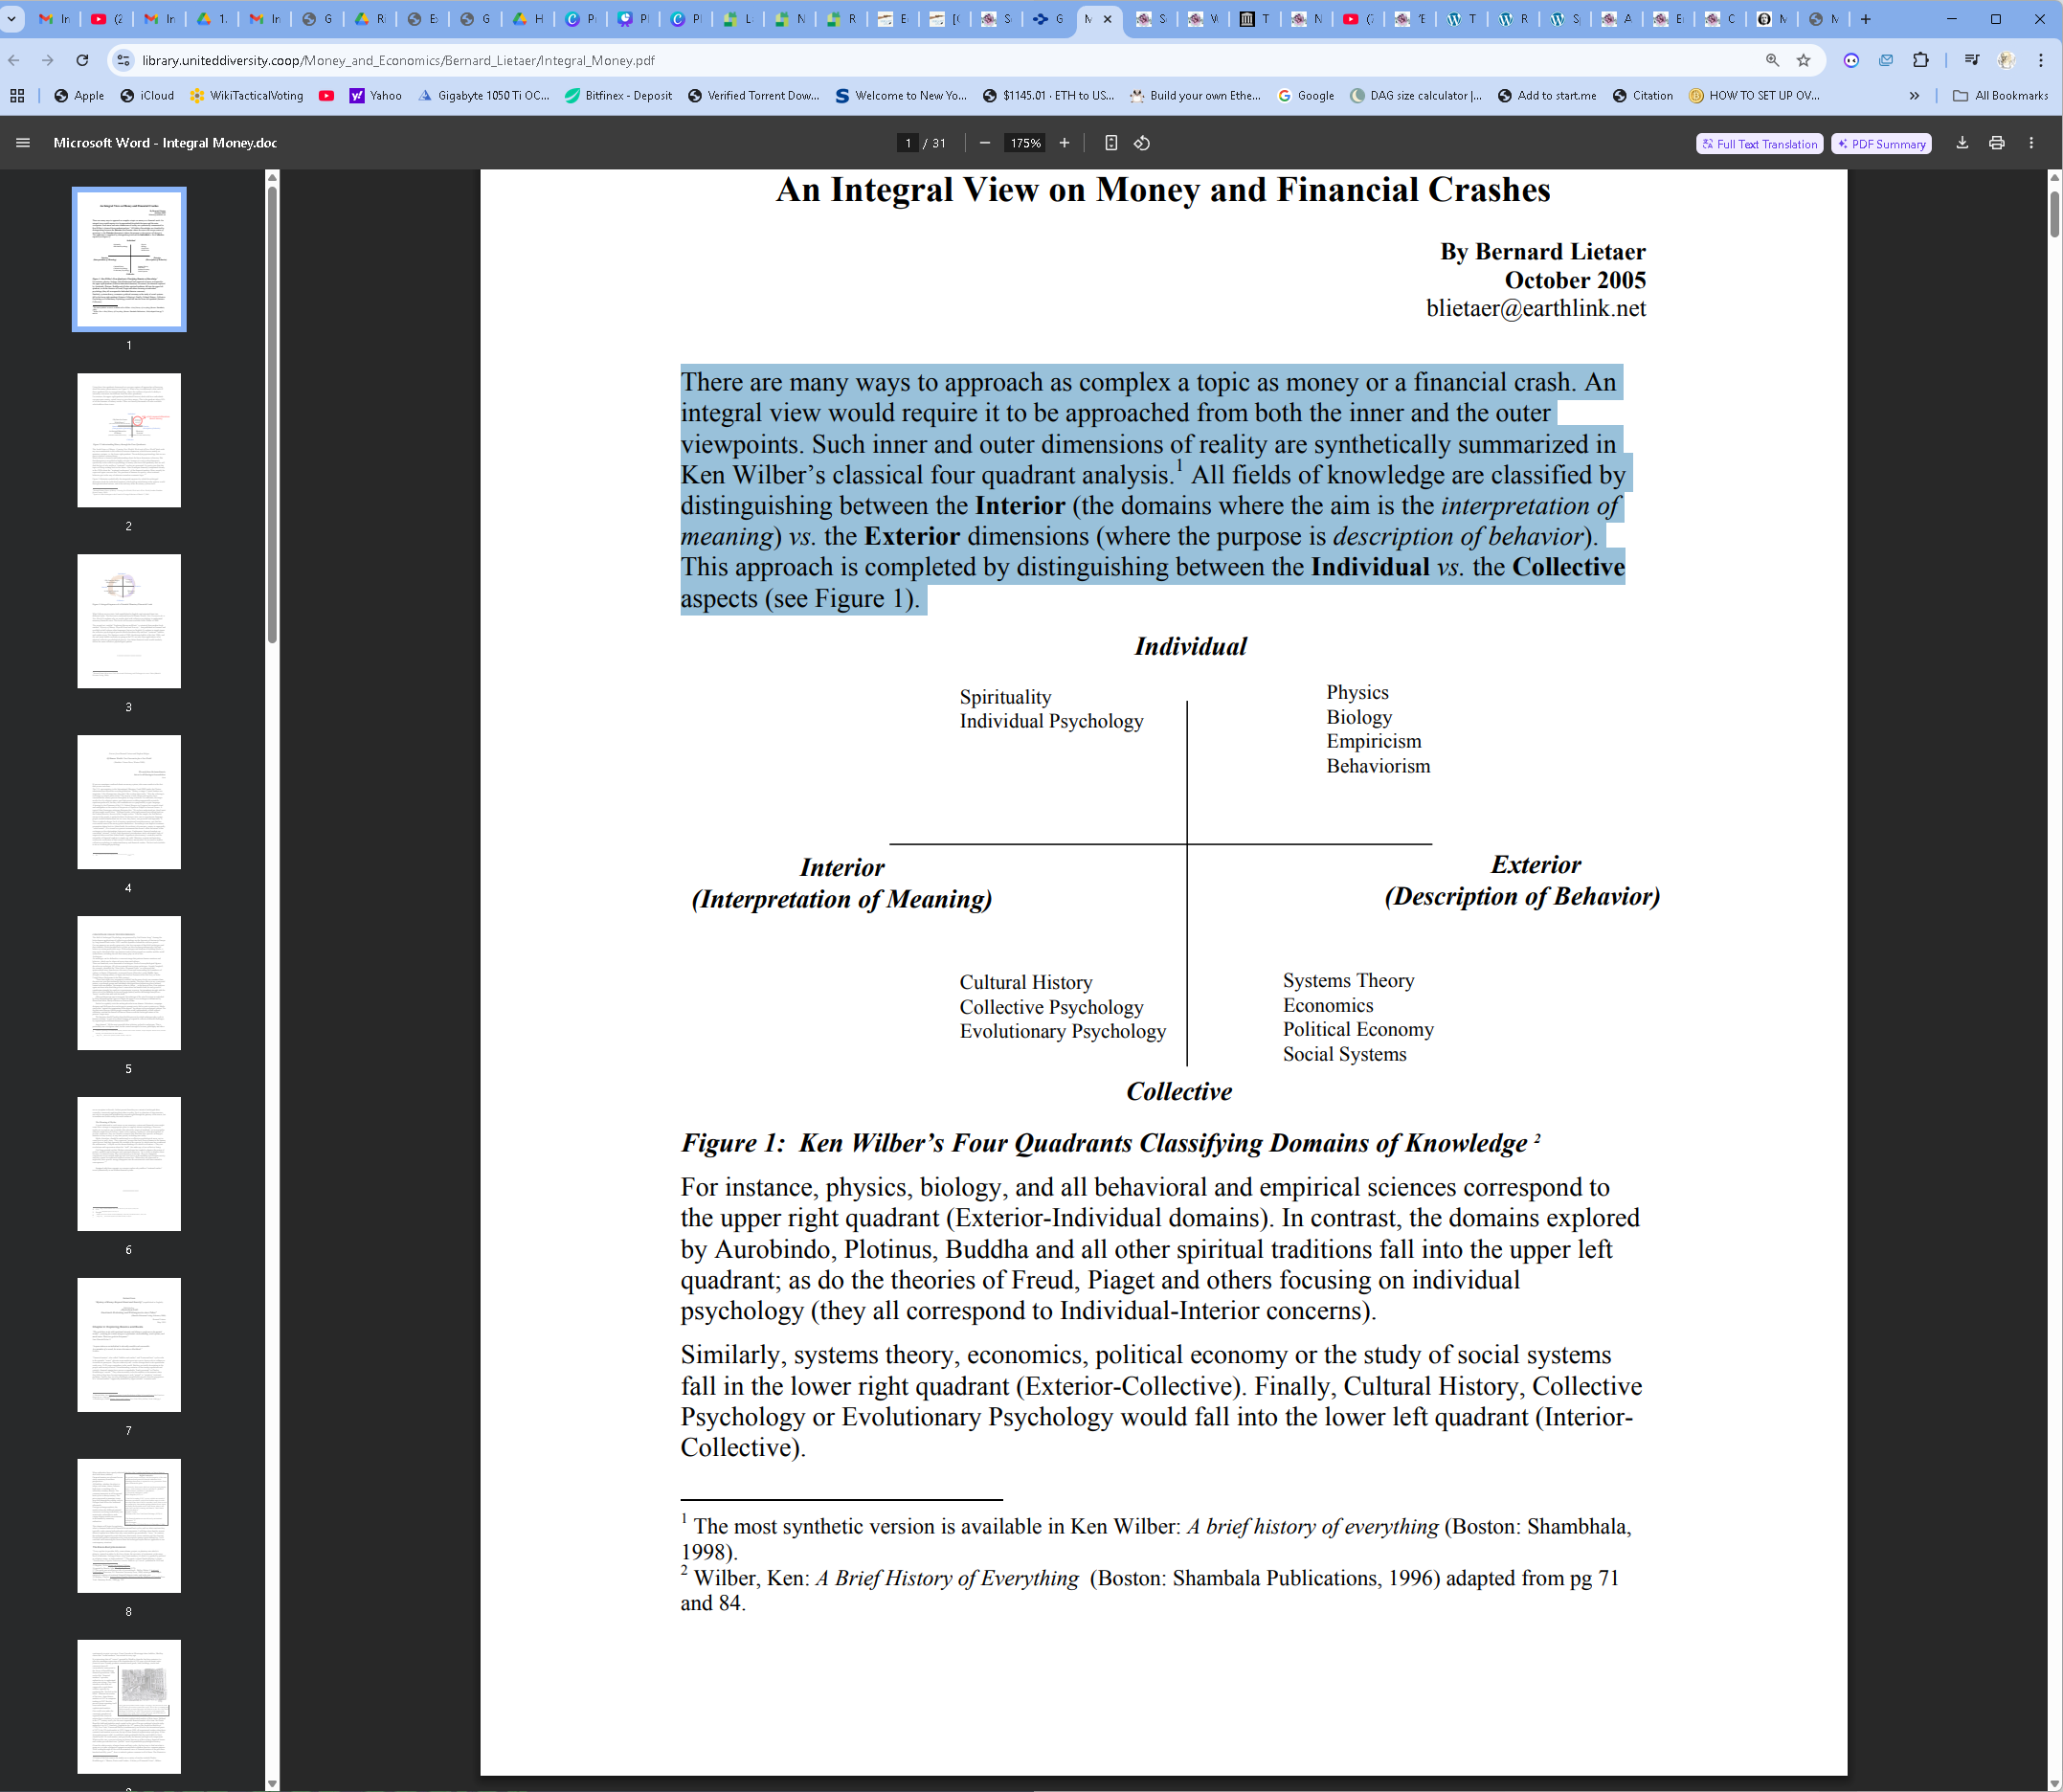Open the $1145.01 ETH to USD bookmark
The image size is (2063, 1792).
[x=1048, y=95]
